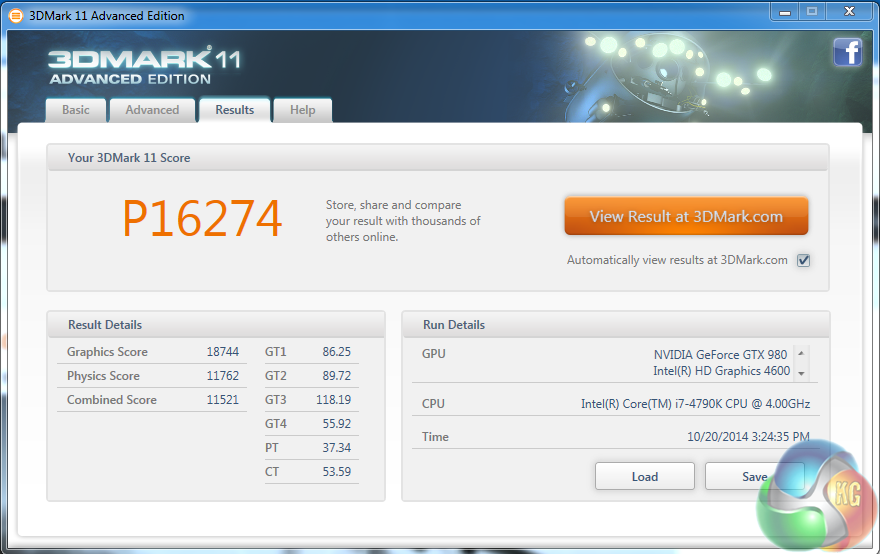Click the GT1 value 86.25
This screenshot has width=880, height=554.
(337, 352)
